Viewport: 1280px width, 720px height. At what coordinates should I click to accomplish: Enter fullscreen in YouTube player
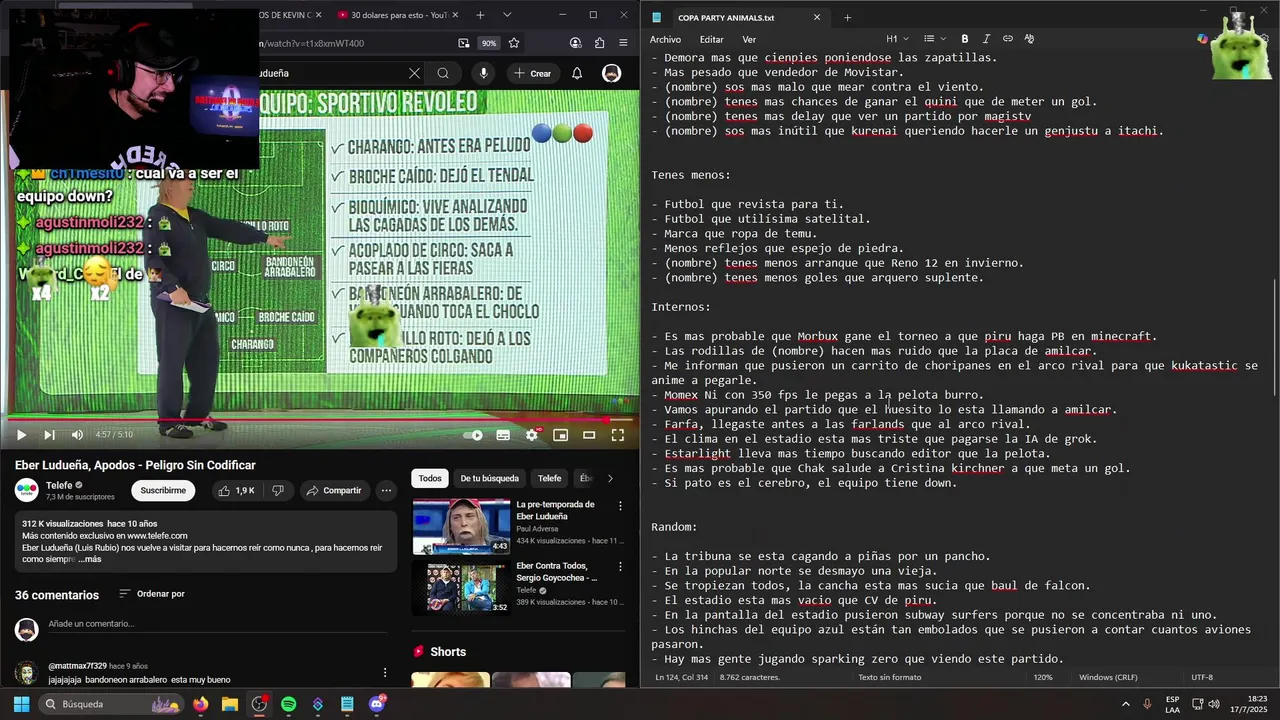click(618, 435)
